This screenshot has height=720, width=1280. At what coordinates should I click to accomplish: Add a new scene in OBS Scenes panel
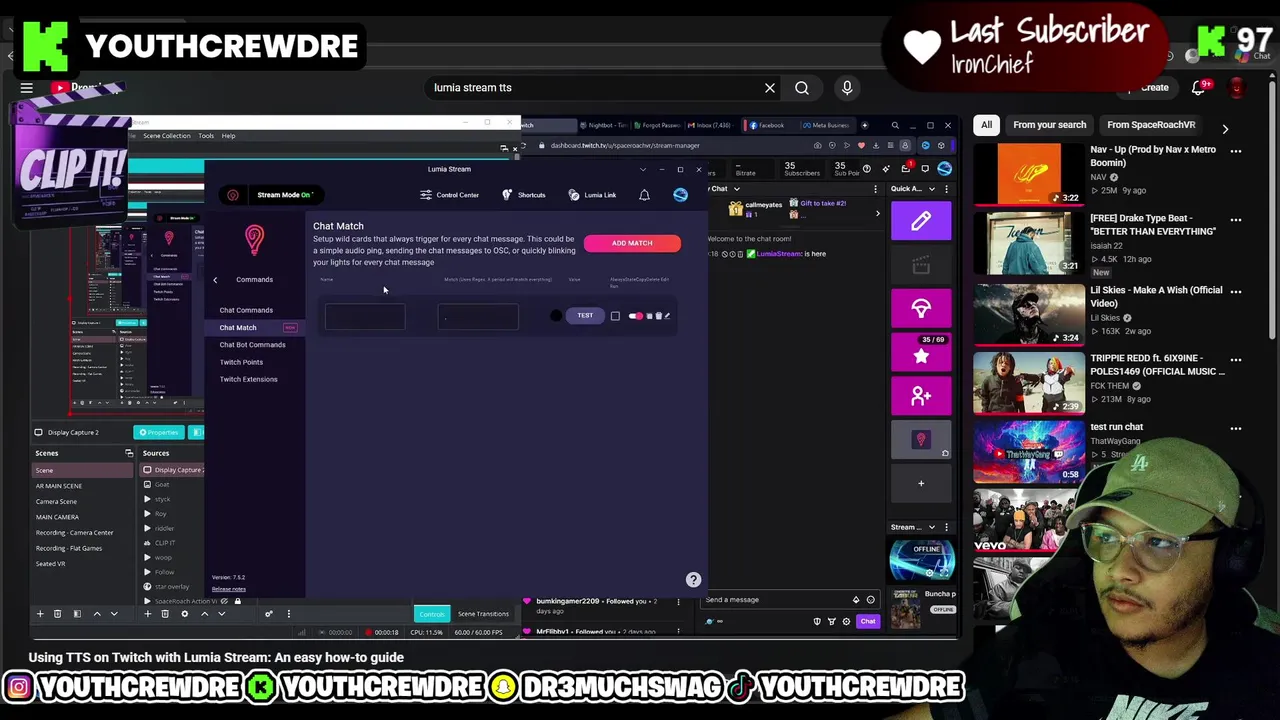[x=40, y=614]
